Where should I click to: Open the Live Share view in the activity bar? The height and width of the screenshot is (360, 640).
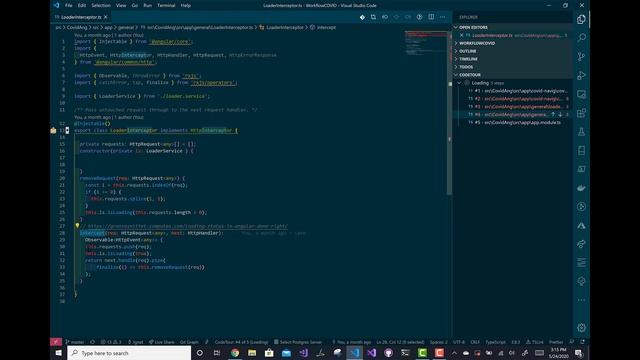(x=581, y=244)
